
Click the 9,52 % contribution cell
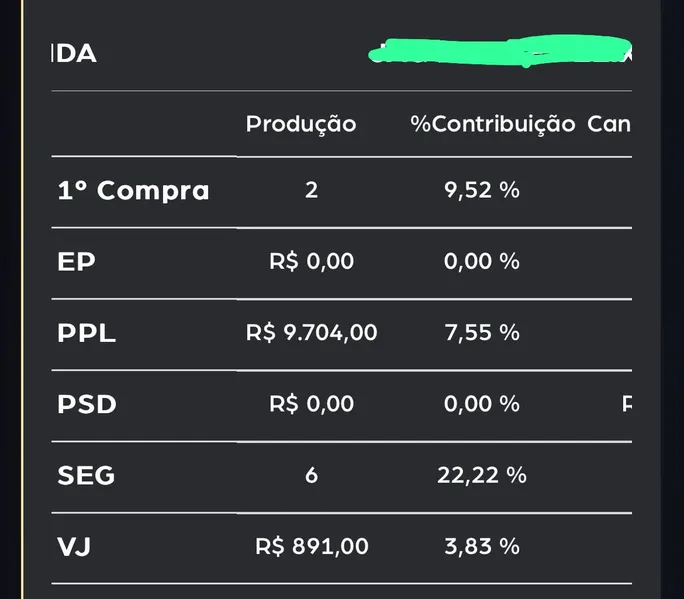click(x=482, y=190)
